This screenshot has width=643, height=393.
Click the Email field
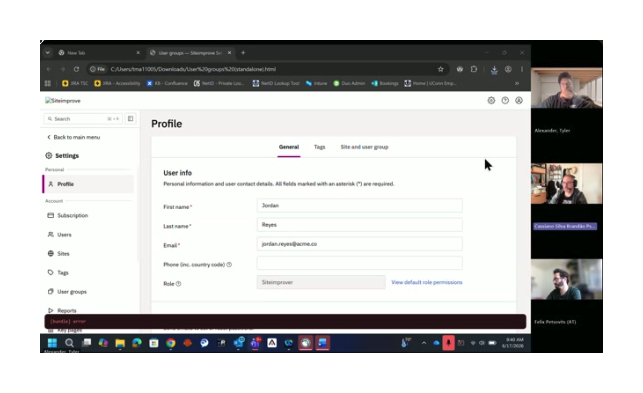360,244
